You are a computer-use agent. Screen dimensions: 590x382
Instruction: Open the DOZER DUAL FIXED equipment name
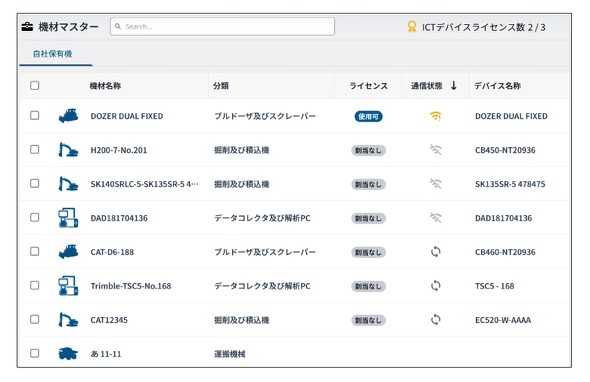tap(127, 116)
